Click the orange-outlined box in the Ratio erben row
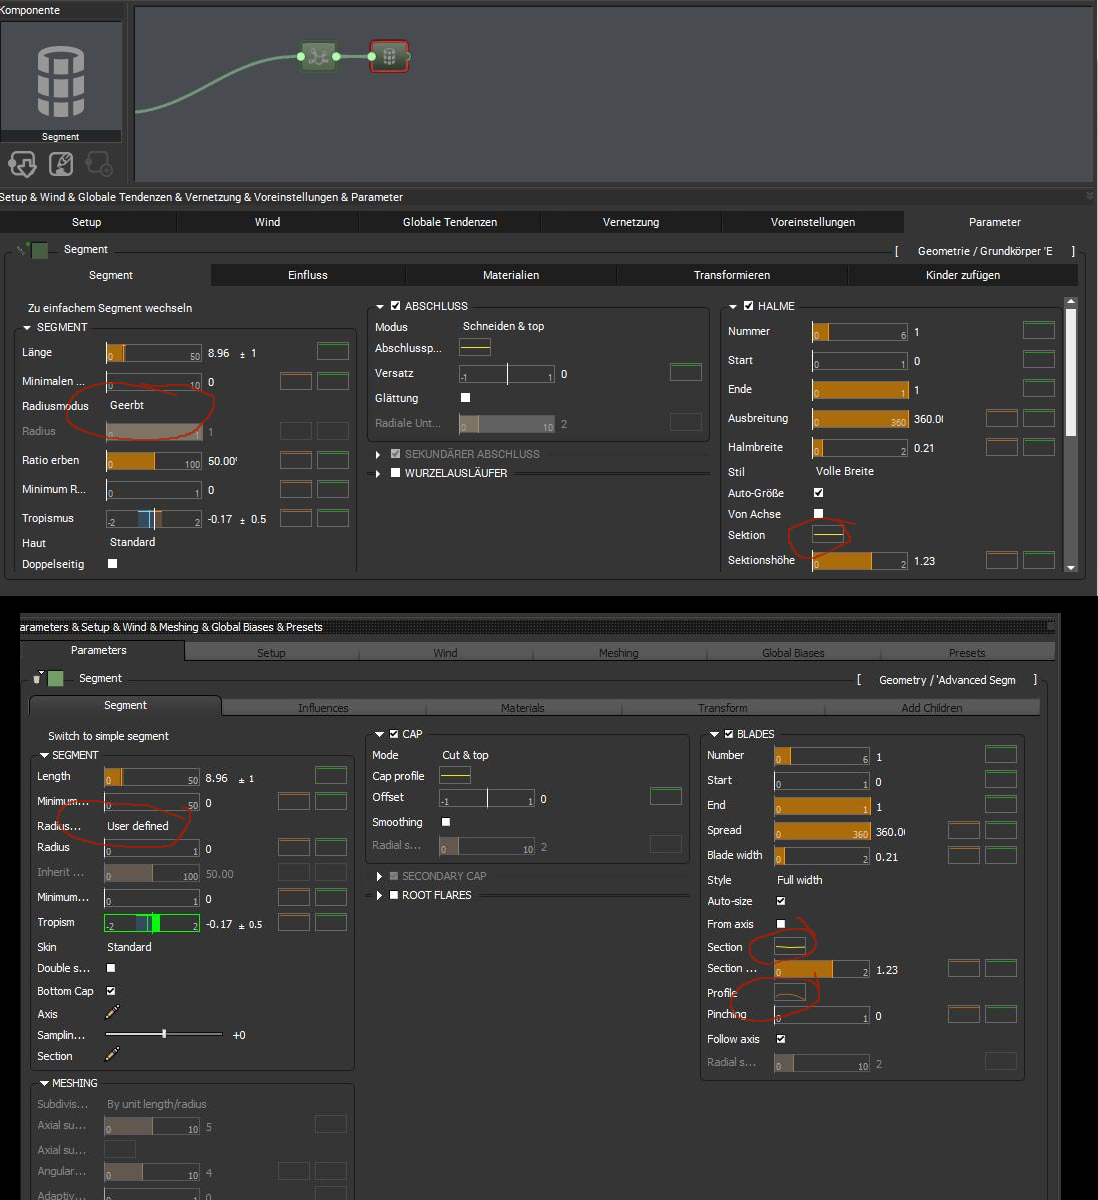Image resolution: width=1098 pixels, height=1200 pixels. pos(296,460)
